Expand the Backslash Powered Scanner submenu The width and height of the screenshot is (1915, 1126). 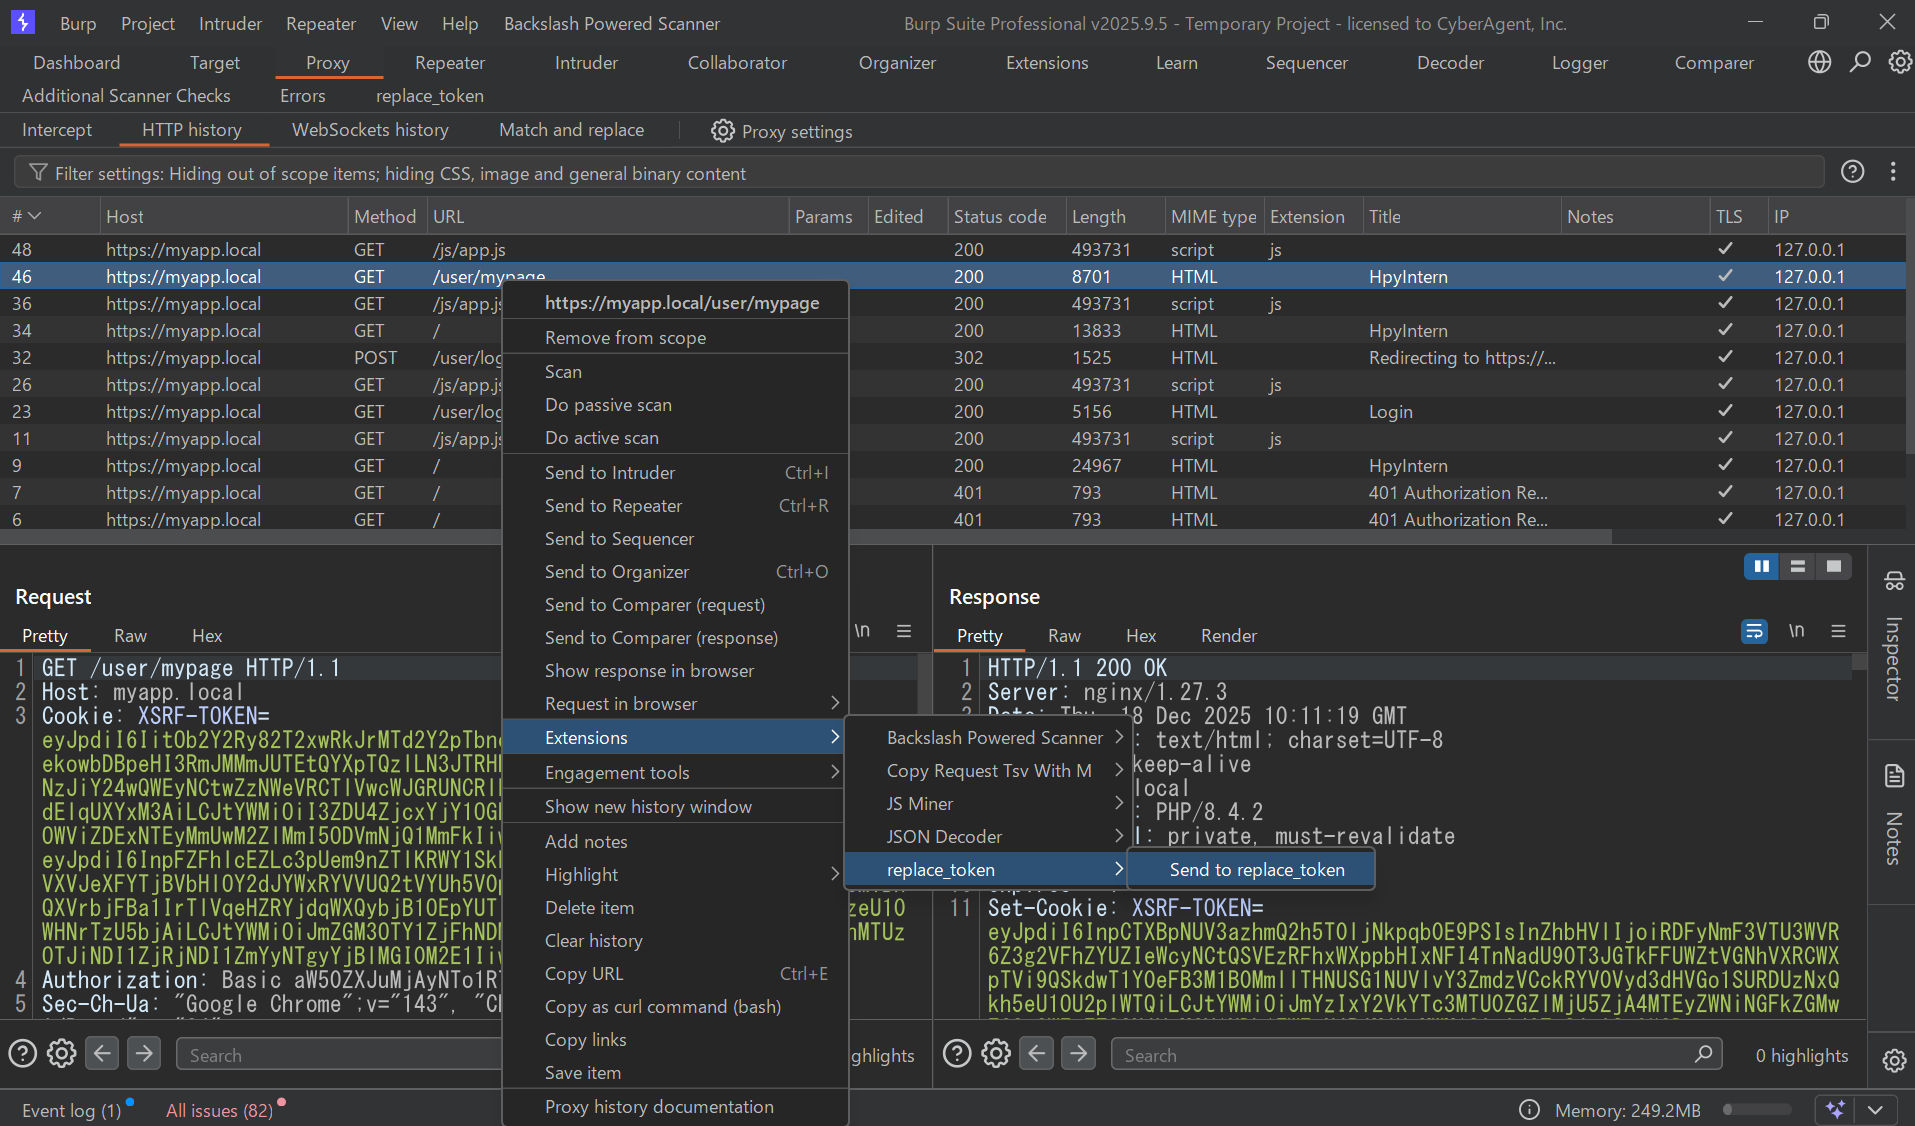(994, 737)
